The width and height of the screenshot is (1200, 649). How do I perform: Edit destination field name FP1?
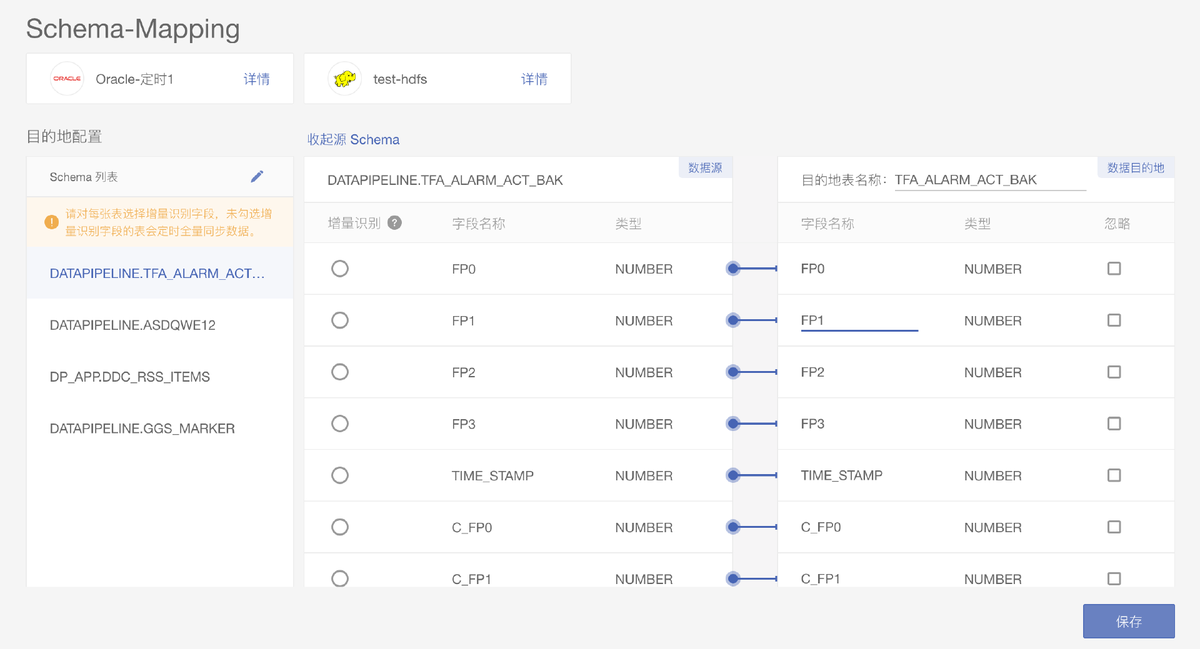pyautogui.click(x=859, y=320)
